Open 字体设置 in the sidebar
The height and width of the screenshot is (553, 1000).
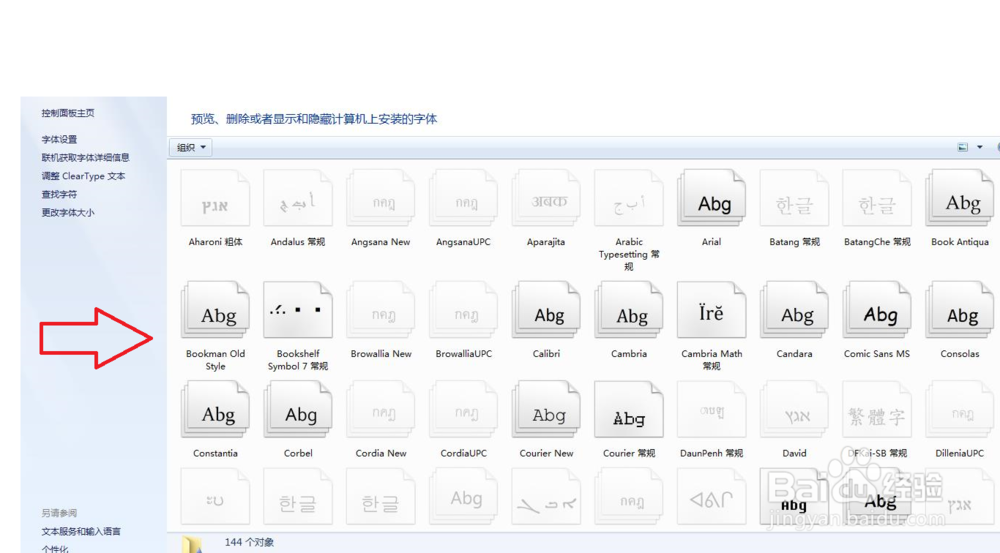click(x=59, y=139)
